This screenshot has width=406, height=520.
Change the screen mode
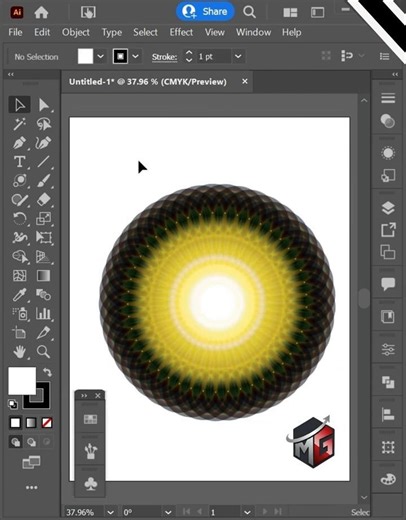31,462
